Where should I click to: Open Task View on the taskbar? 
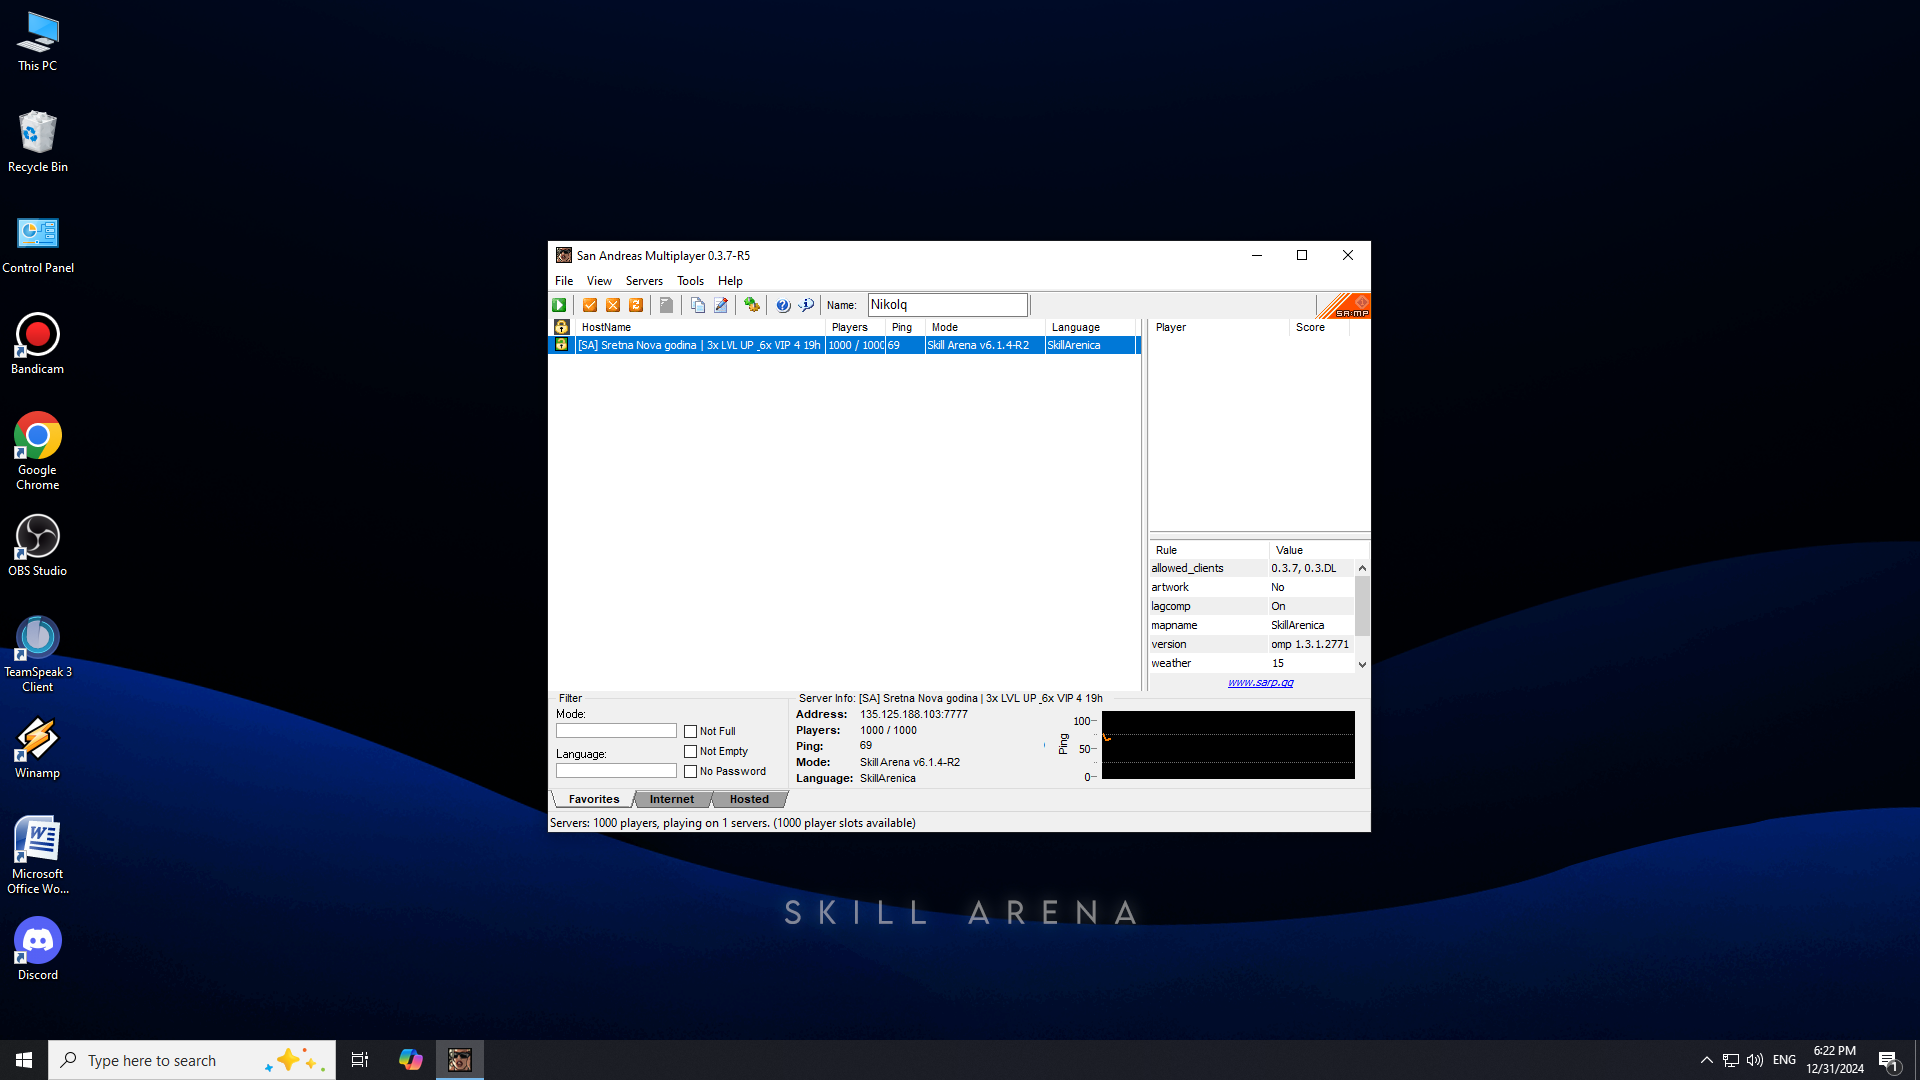360,1060
